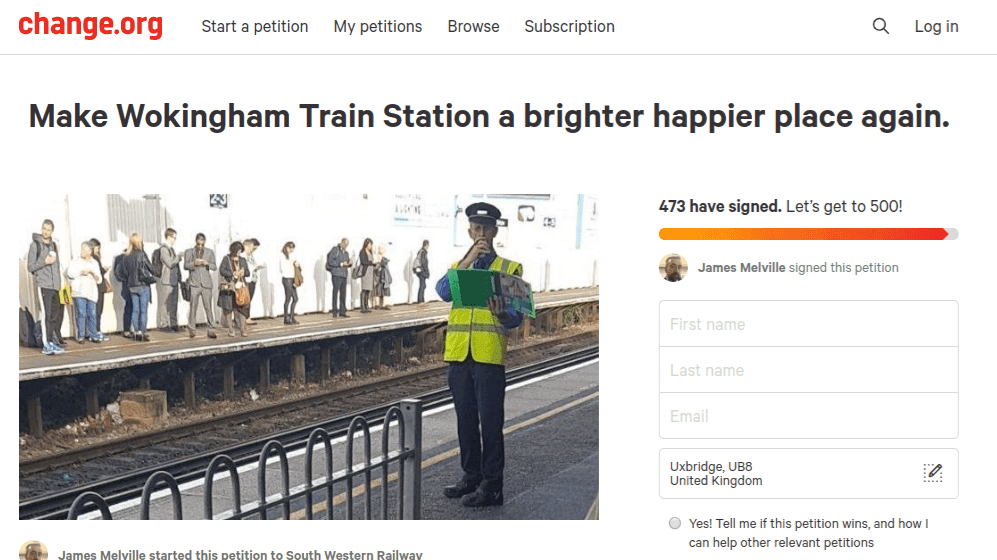Click the change.org logo
The height and width of the screenshot is (560, 997).
pos(90,25)
